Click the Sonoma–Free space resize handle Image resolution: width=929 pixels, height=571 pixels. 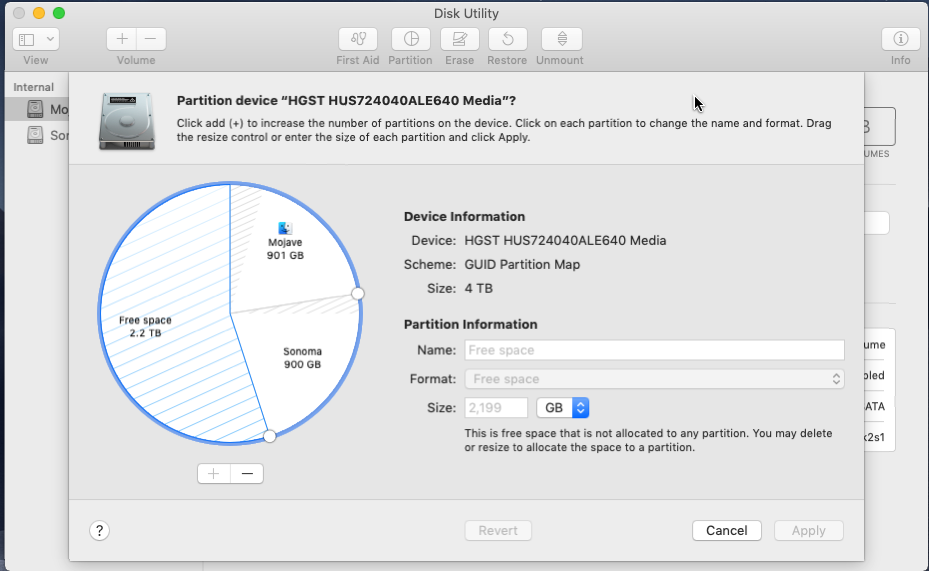[x=270, y=437]
